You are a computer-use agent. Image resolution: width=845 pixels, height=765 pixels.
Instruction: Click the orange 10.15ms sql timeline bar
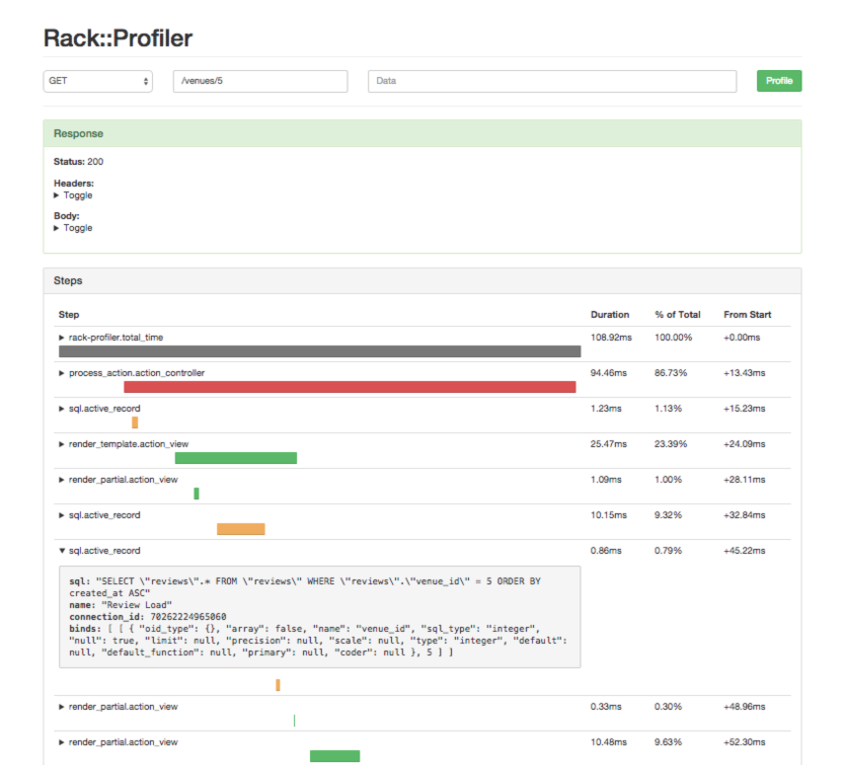pyautogui.click(x=241, y=529)
